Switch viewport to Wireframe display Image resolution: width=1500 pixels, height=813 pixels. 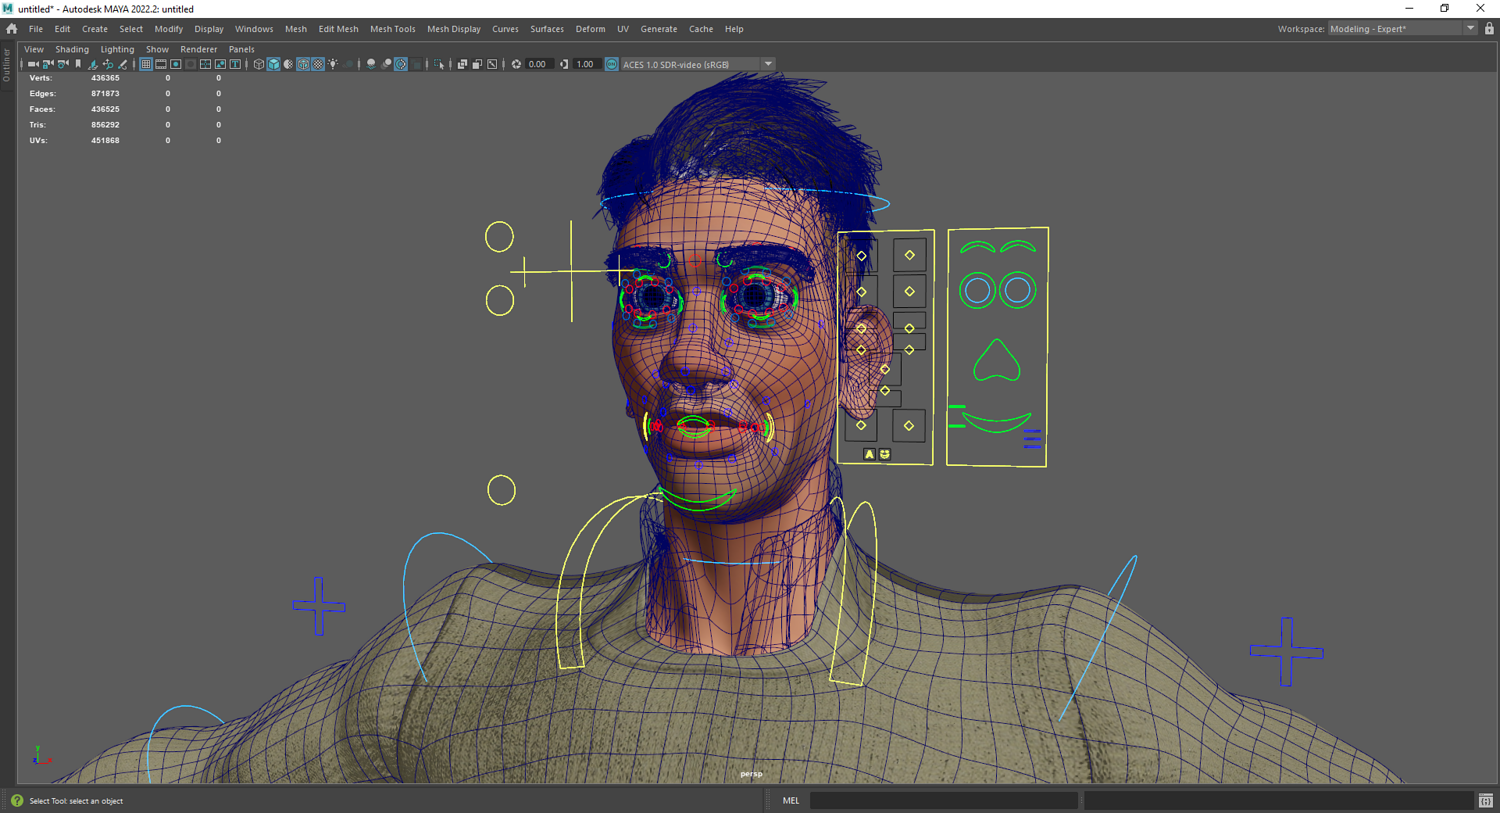[259, 64]
